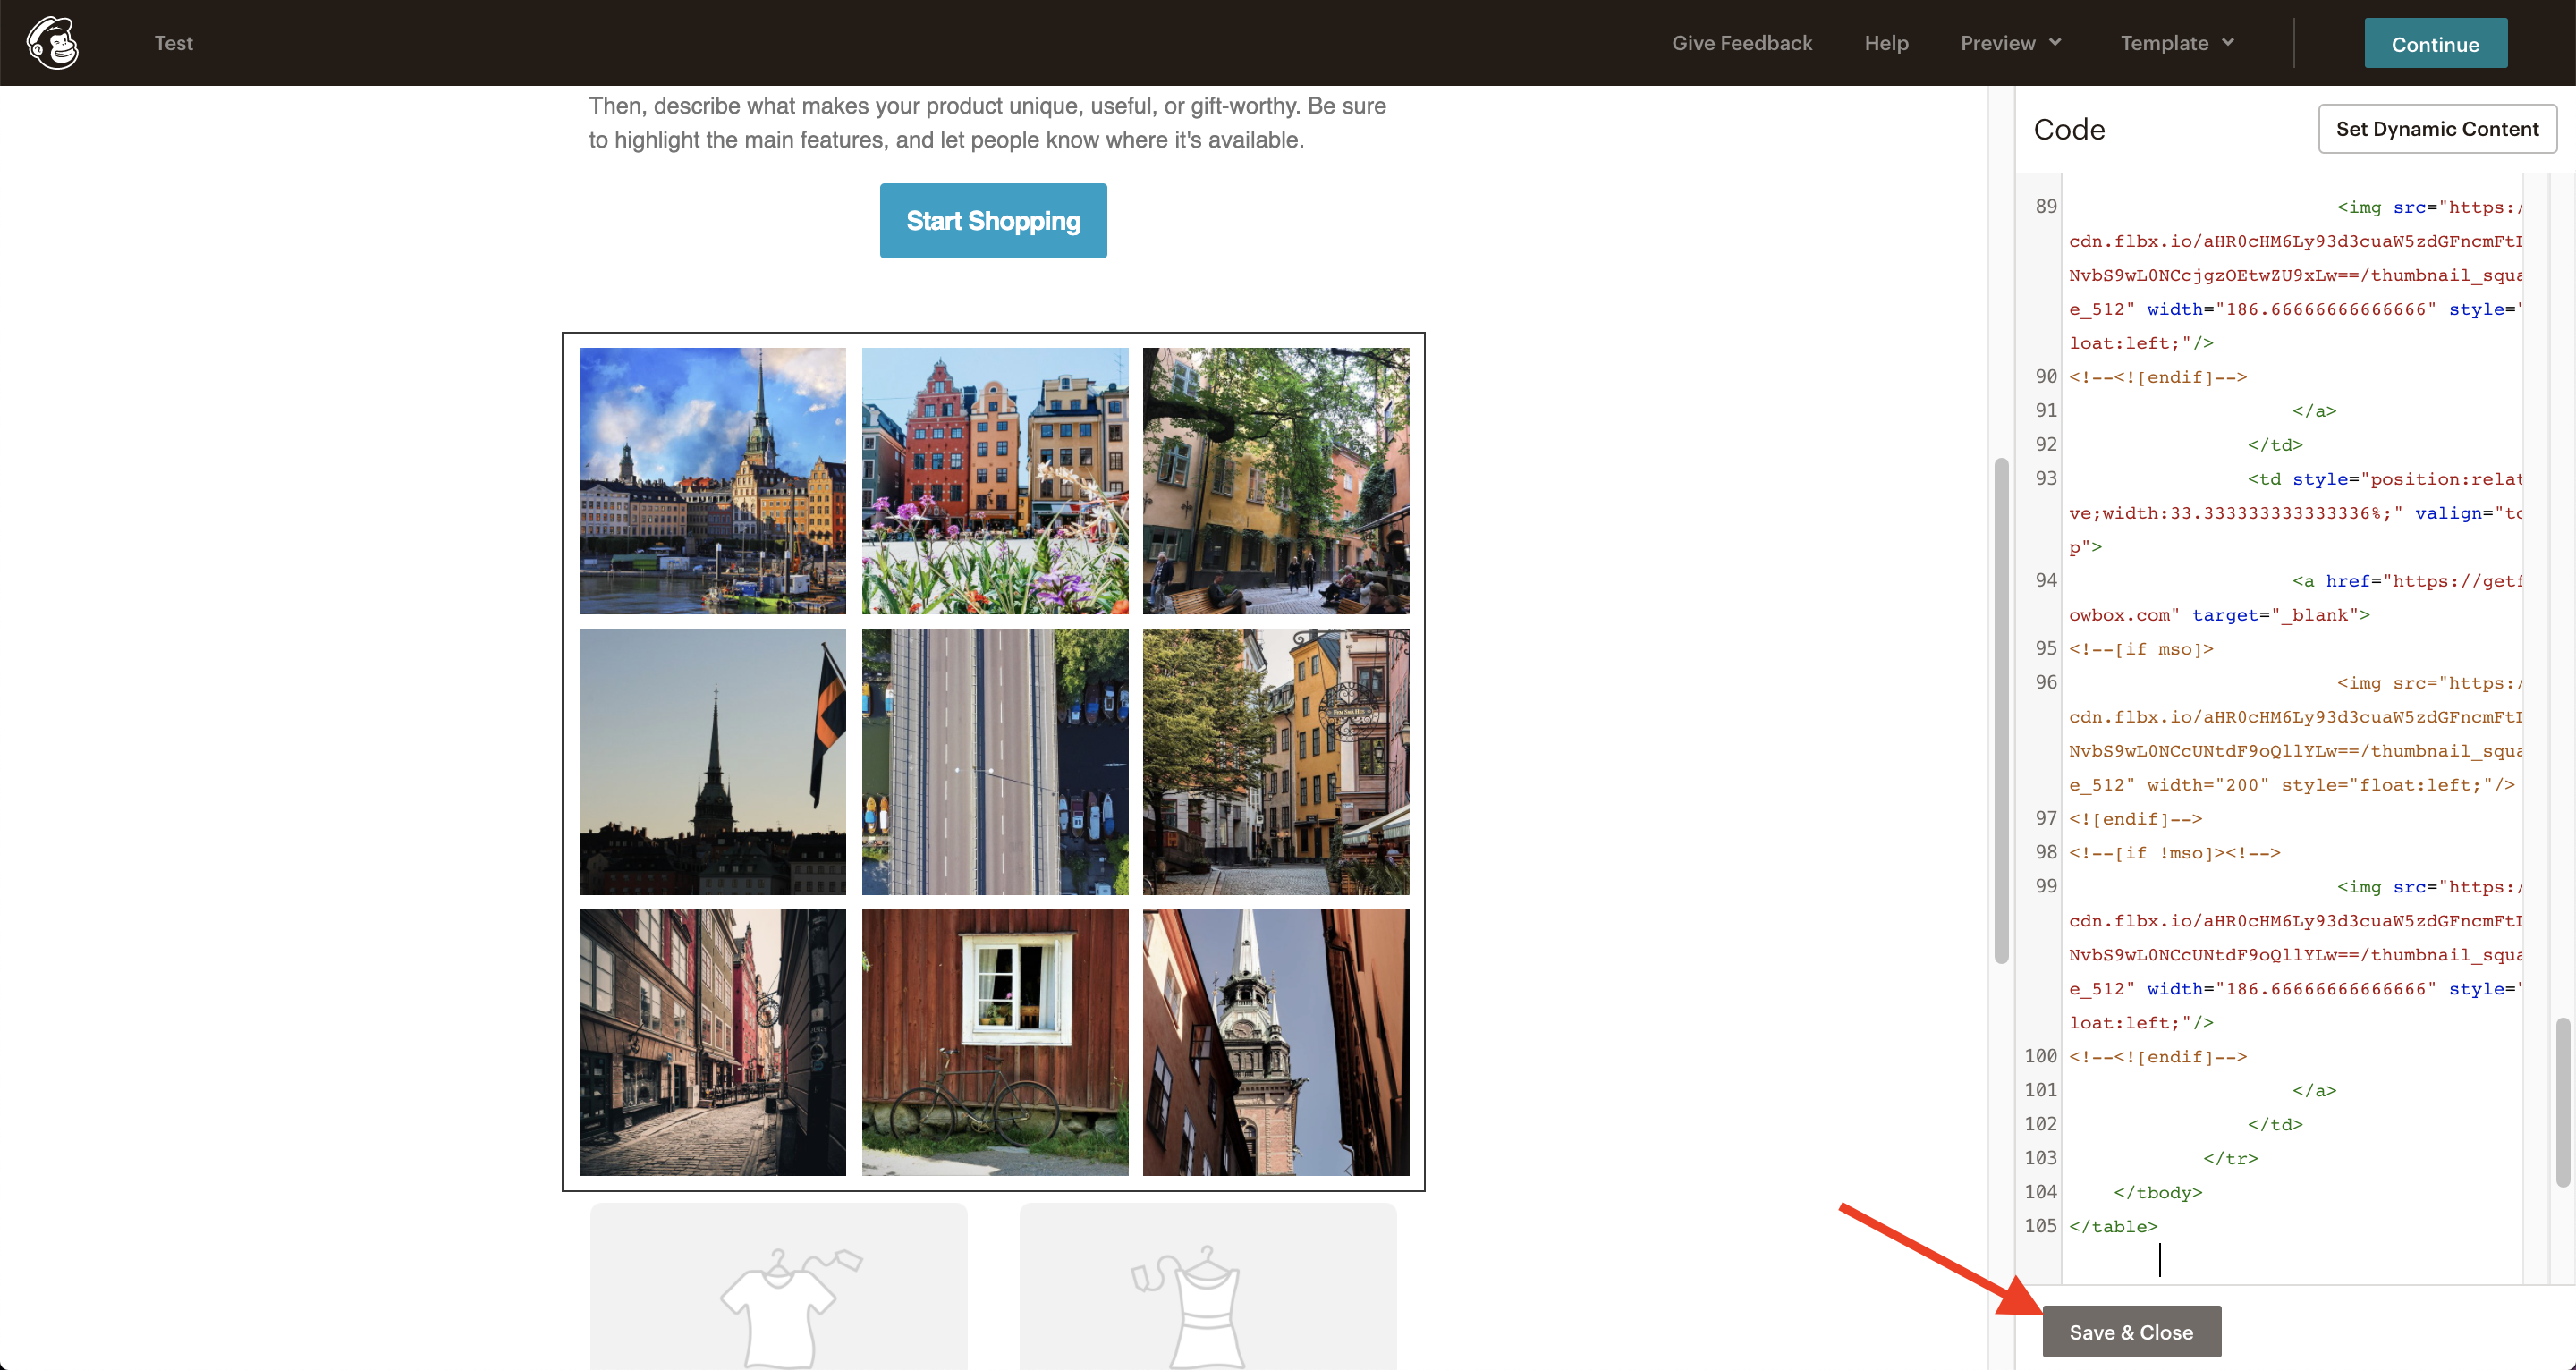Click the Test campaign name
Image resolution: width=2576 pixels, height=1370 pixels.
(x=173, y=43)
